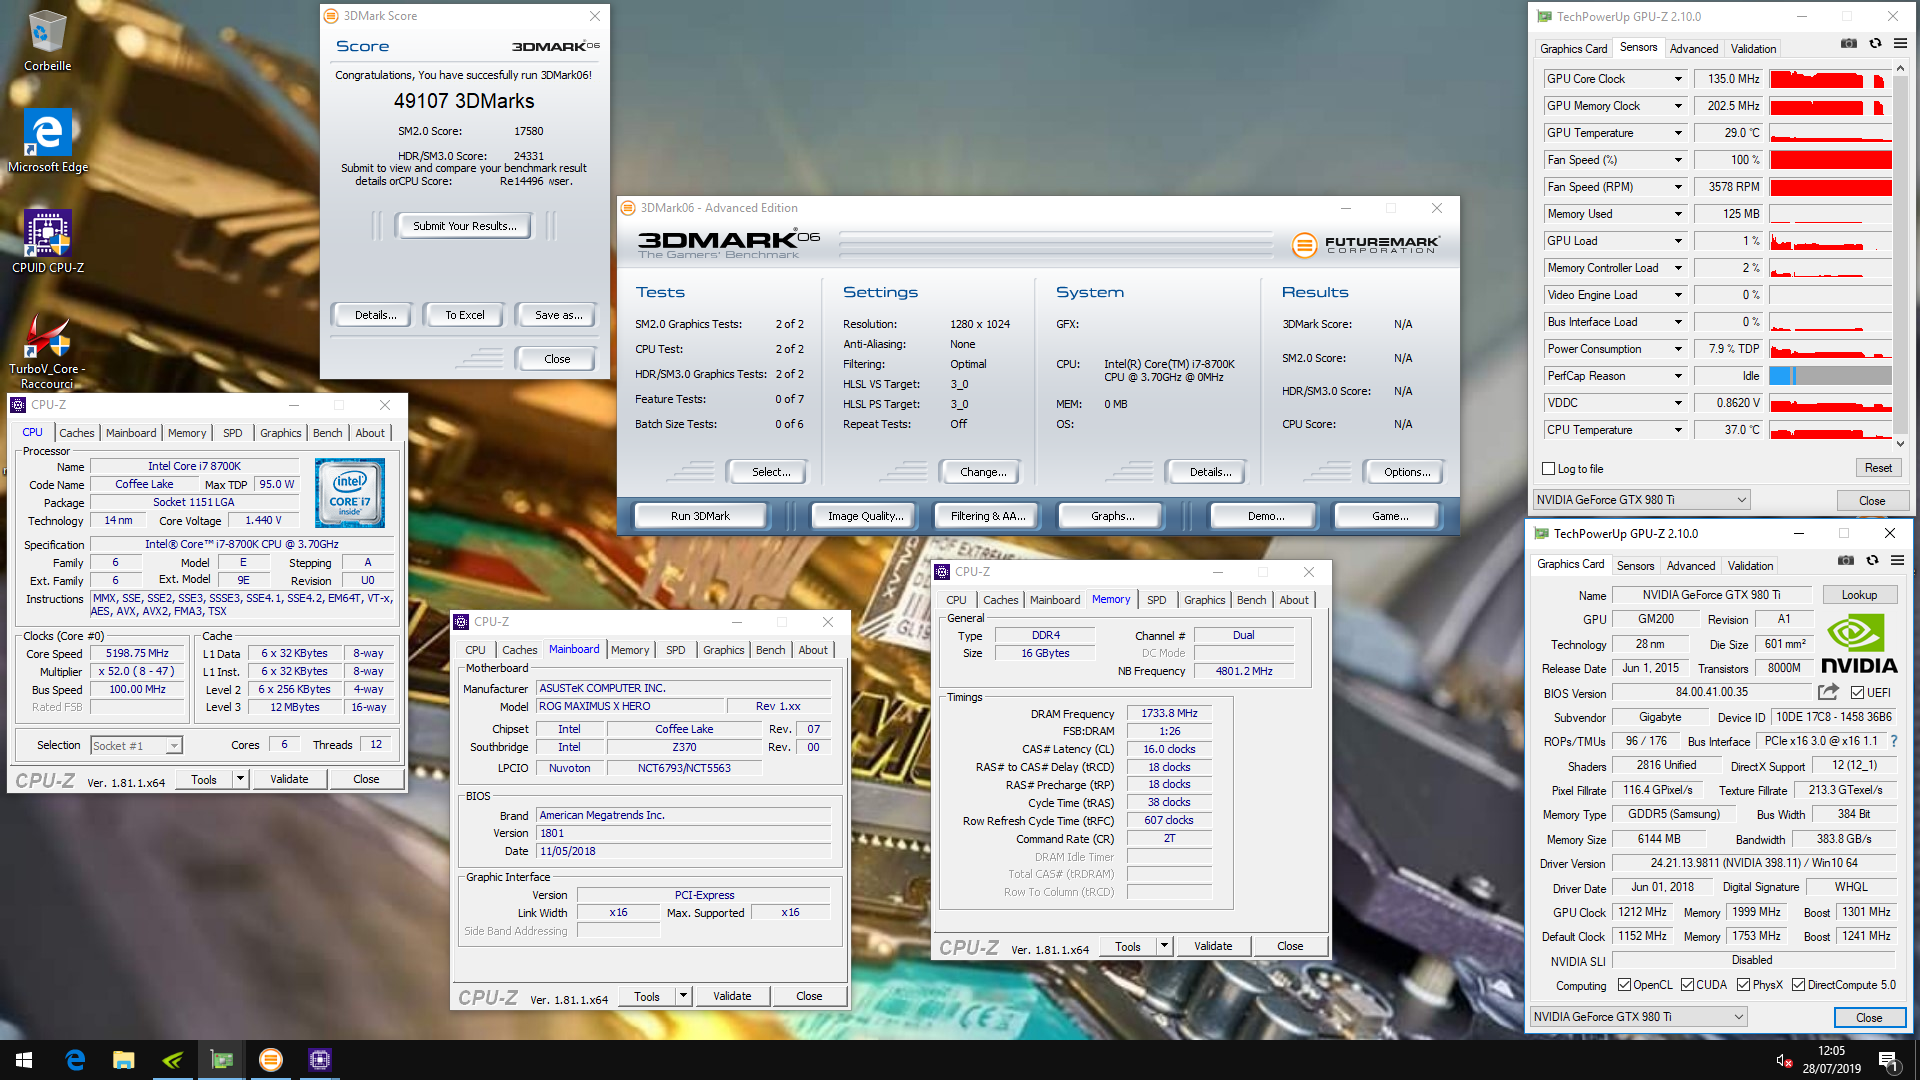
Task: Click the To Excel button
Action: pyautogui.click(x=464, y=315)
